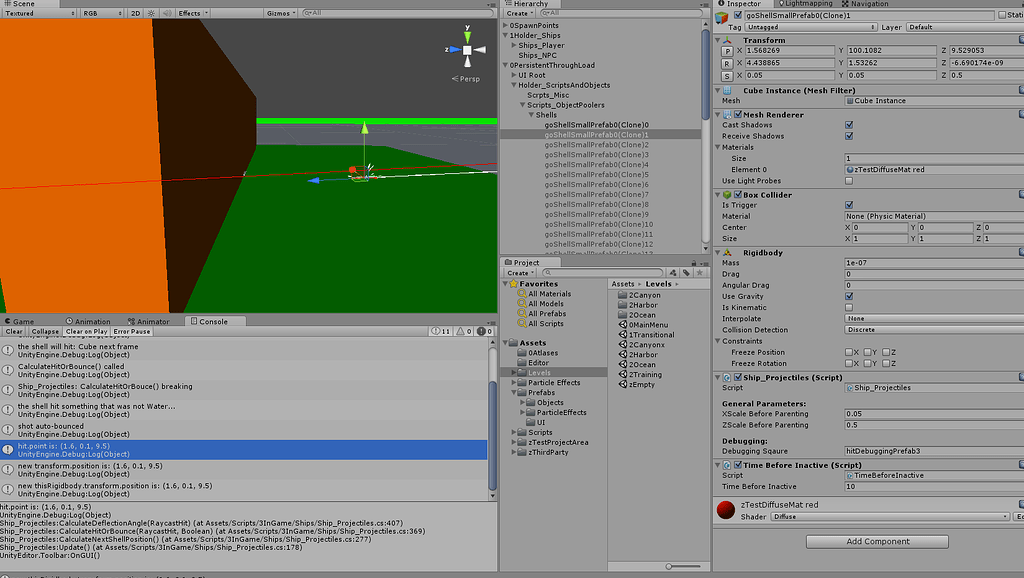Image resolution: width=1024 pixels, height=578 pixels.
Task: Enable Is Trigger on Box Collider
Action: (848, 205)
